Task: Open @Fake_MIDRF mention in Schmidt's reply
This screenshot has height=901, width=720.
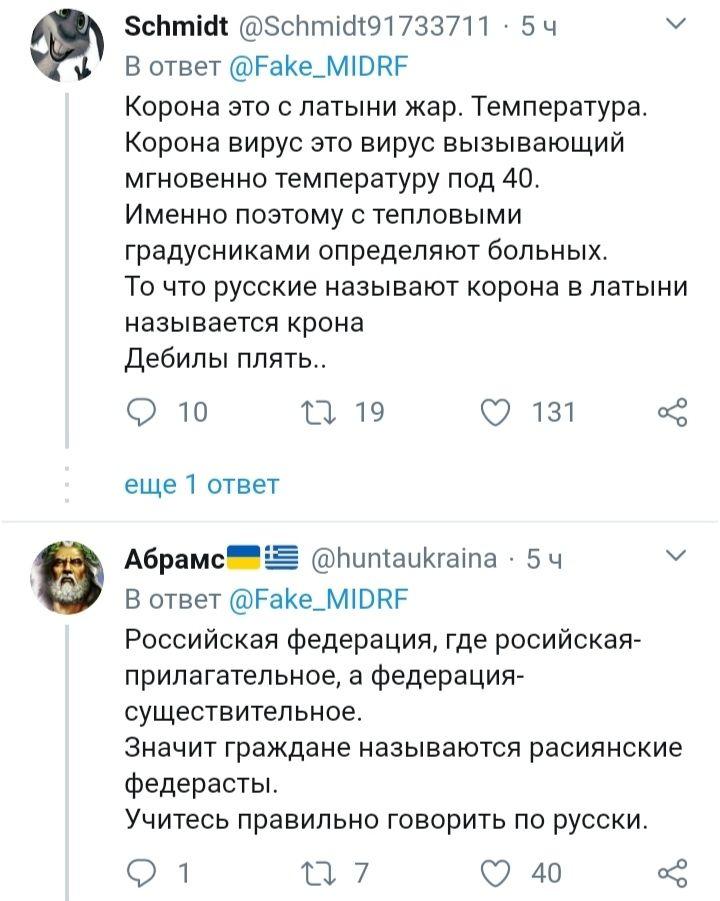Action: tap(317, 67)
